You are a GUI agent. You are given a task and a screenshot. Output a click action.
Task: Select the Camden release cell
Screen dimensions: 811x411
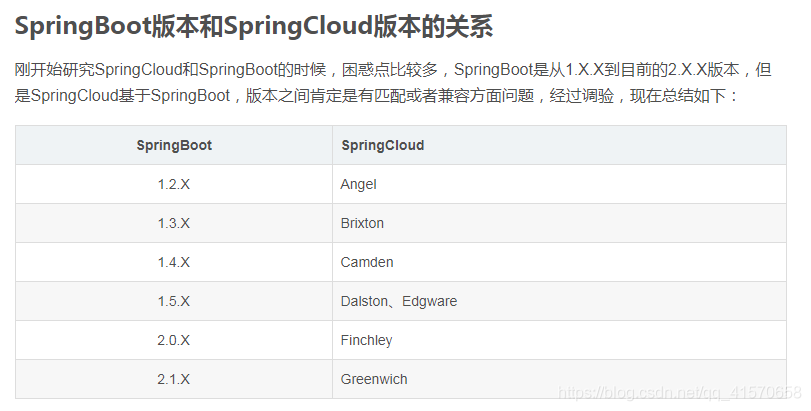367,262
